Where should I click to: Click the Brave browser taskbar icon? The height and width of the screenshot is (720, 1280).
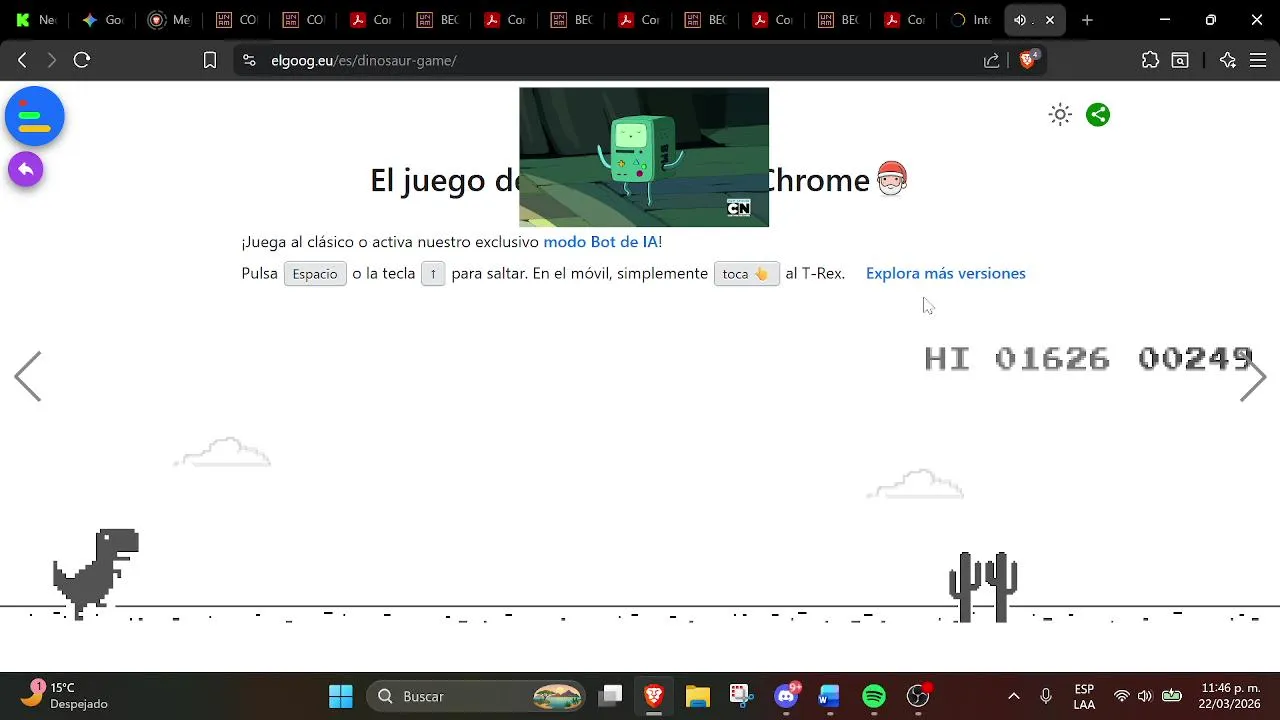[x=654, y=696]
